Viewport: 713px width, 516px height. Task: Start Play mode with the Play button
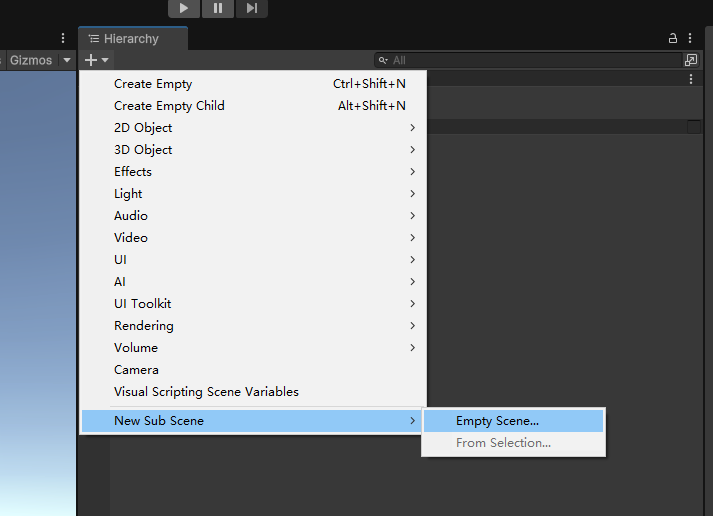184,8
